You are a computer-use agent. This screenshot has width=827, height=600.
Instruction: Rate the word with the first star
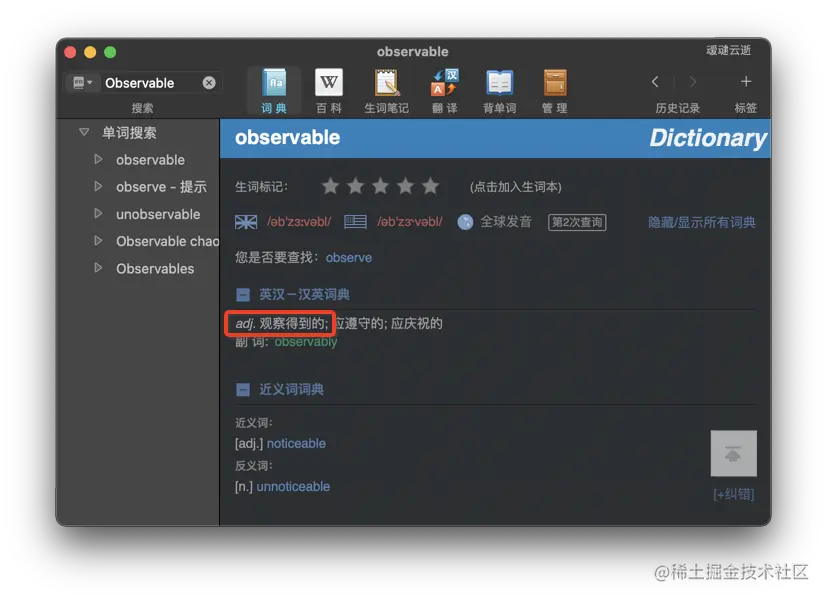(x=330, y=186)
